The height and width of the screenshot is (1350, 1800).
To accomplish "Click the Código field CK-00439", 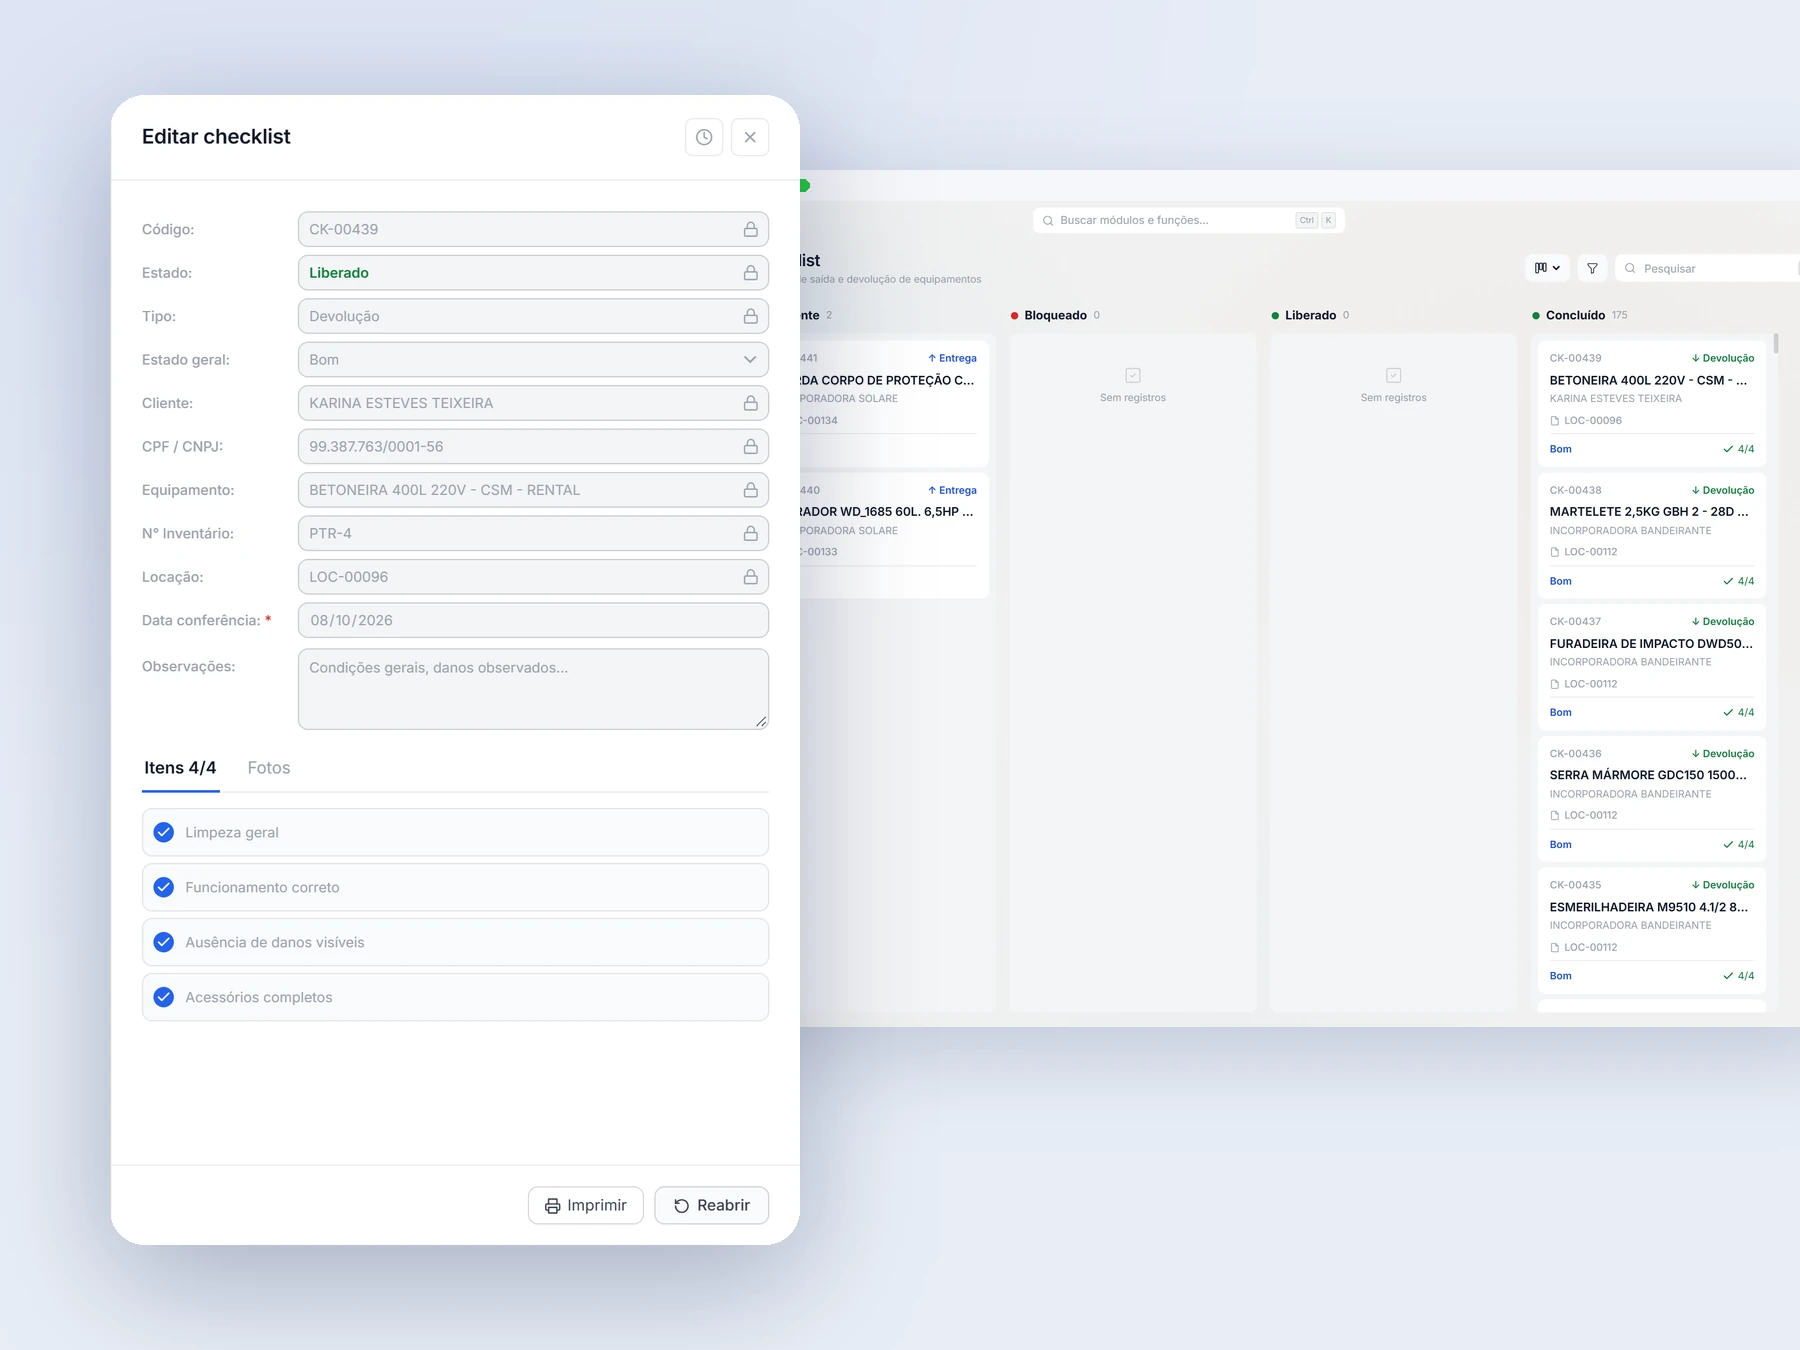I will pos(533,229).
